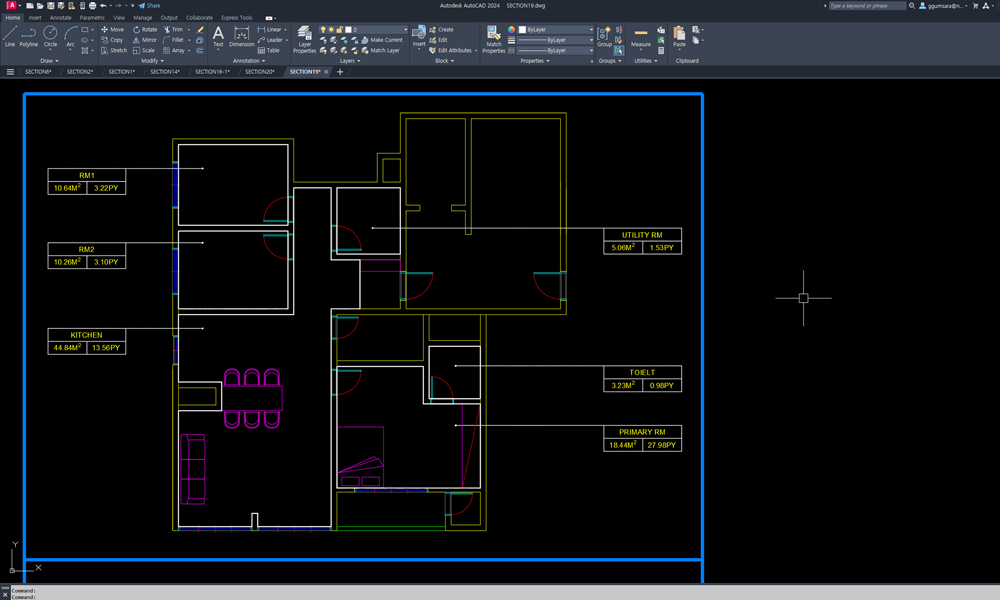Click the Save icon in Quick Access toolbar
This screenshot has height=600, width=1000.
coord(50,6)
